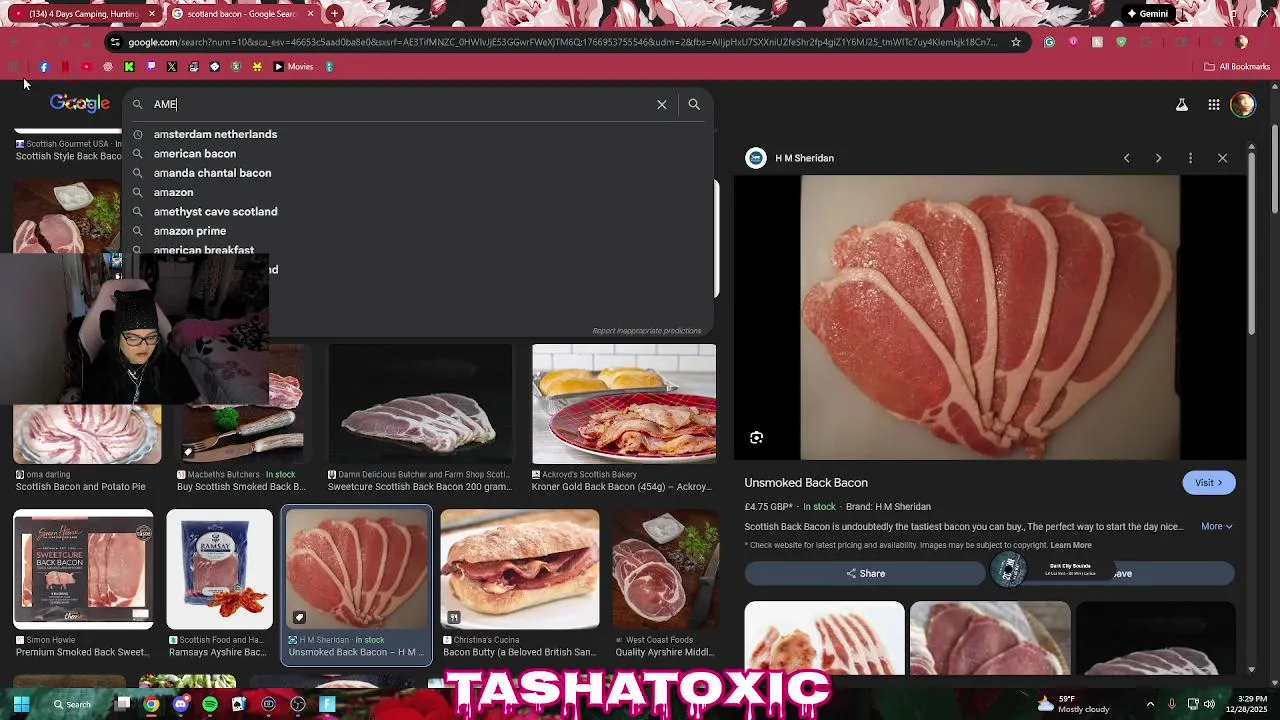Open Quality Ayrshire Middle bacon thumbnail
This screenshot has height=720, width=1280.
[665, 569]
